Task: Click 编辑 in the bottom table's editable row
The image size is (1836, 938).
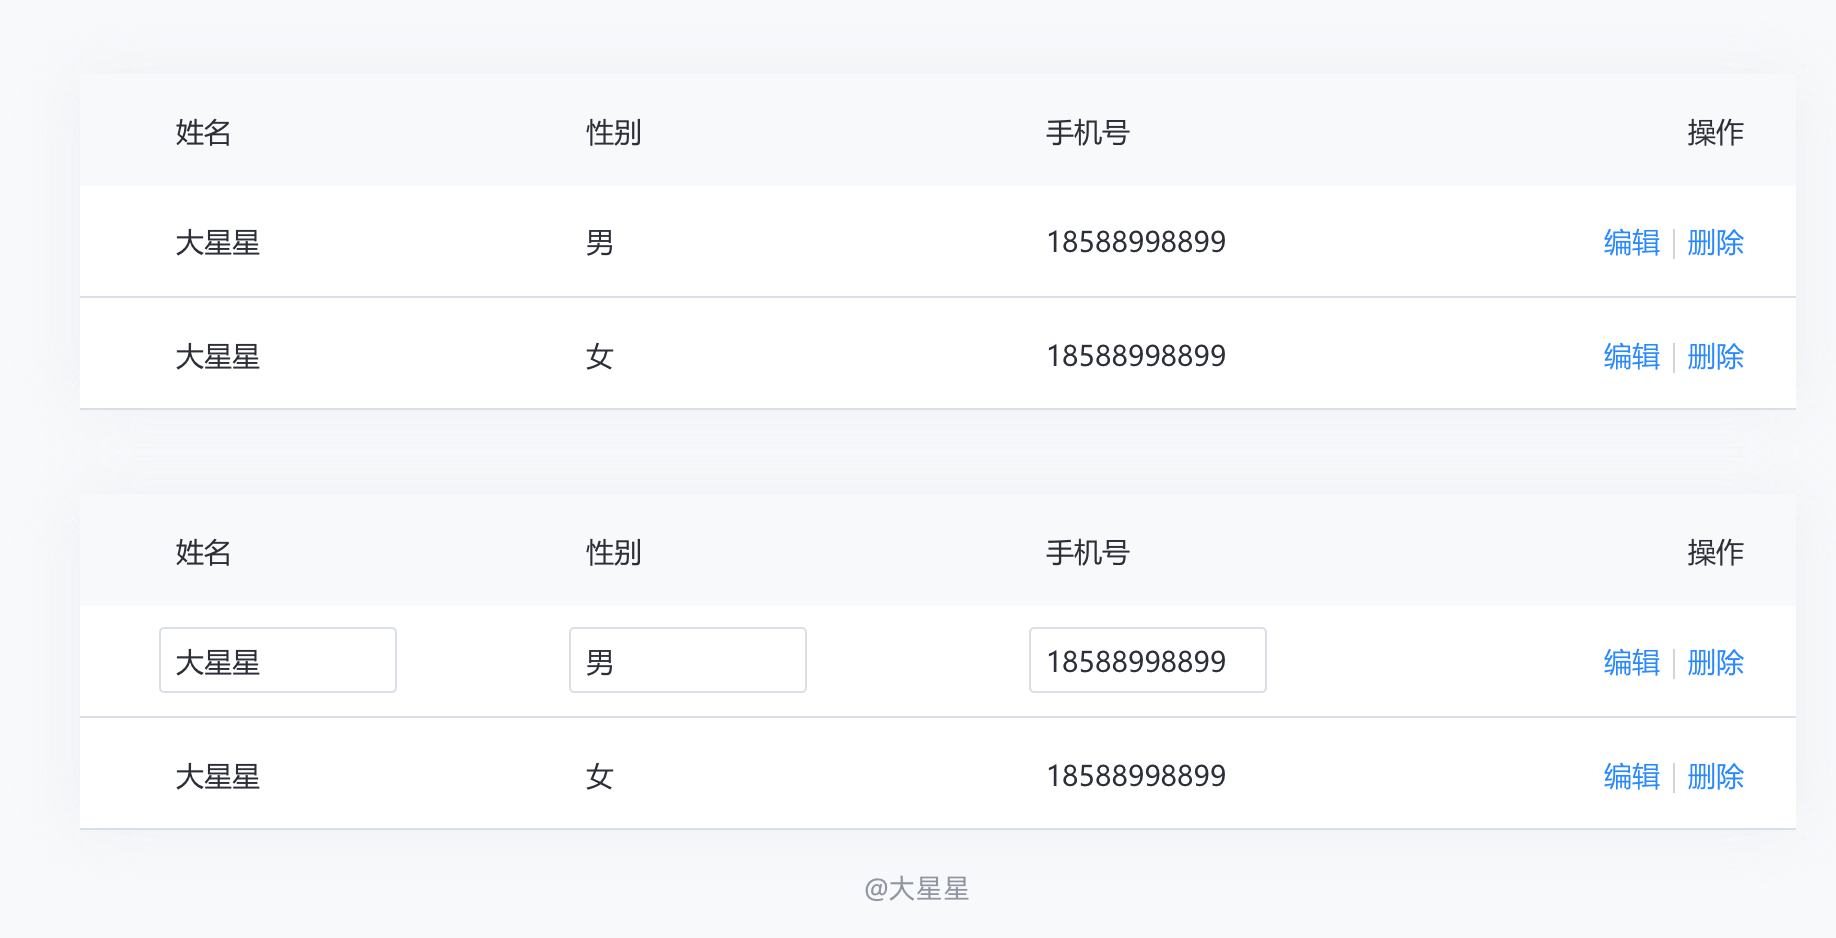Action: click(1631, 663)
